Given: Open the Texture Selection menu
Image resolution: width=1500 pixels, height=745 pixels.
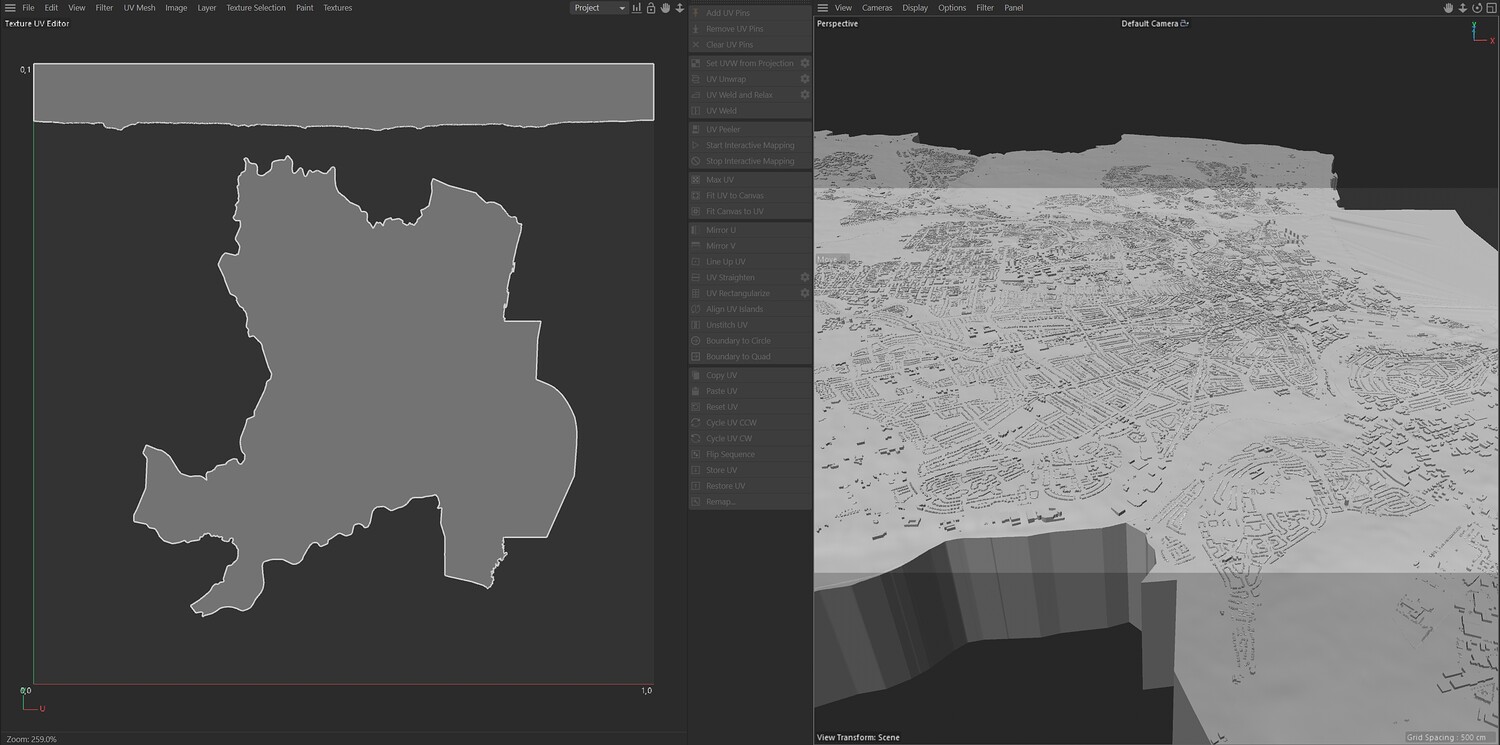Looking at the screenshot, I should (255, 8).
